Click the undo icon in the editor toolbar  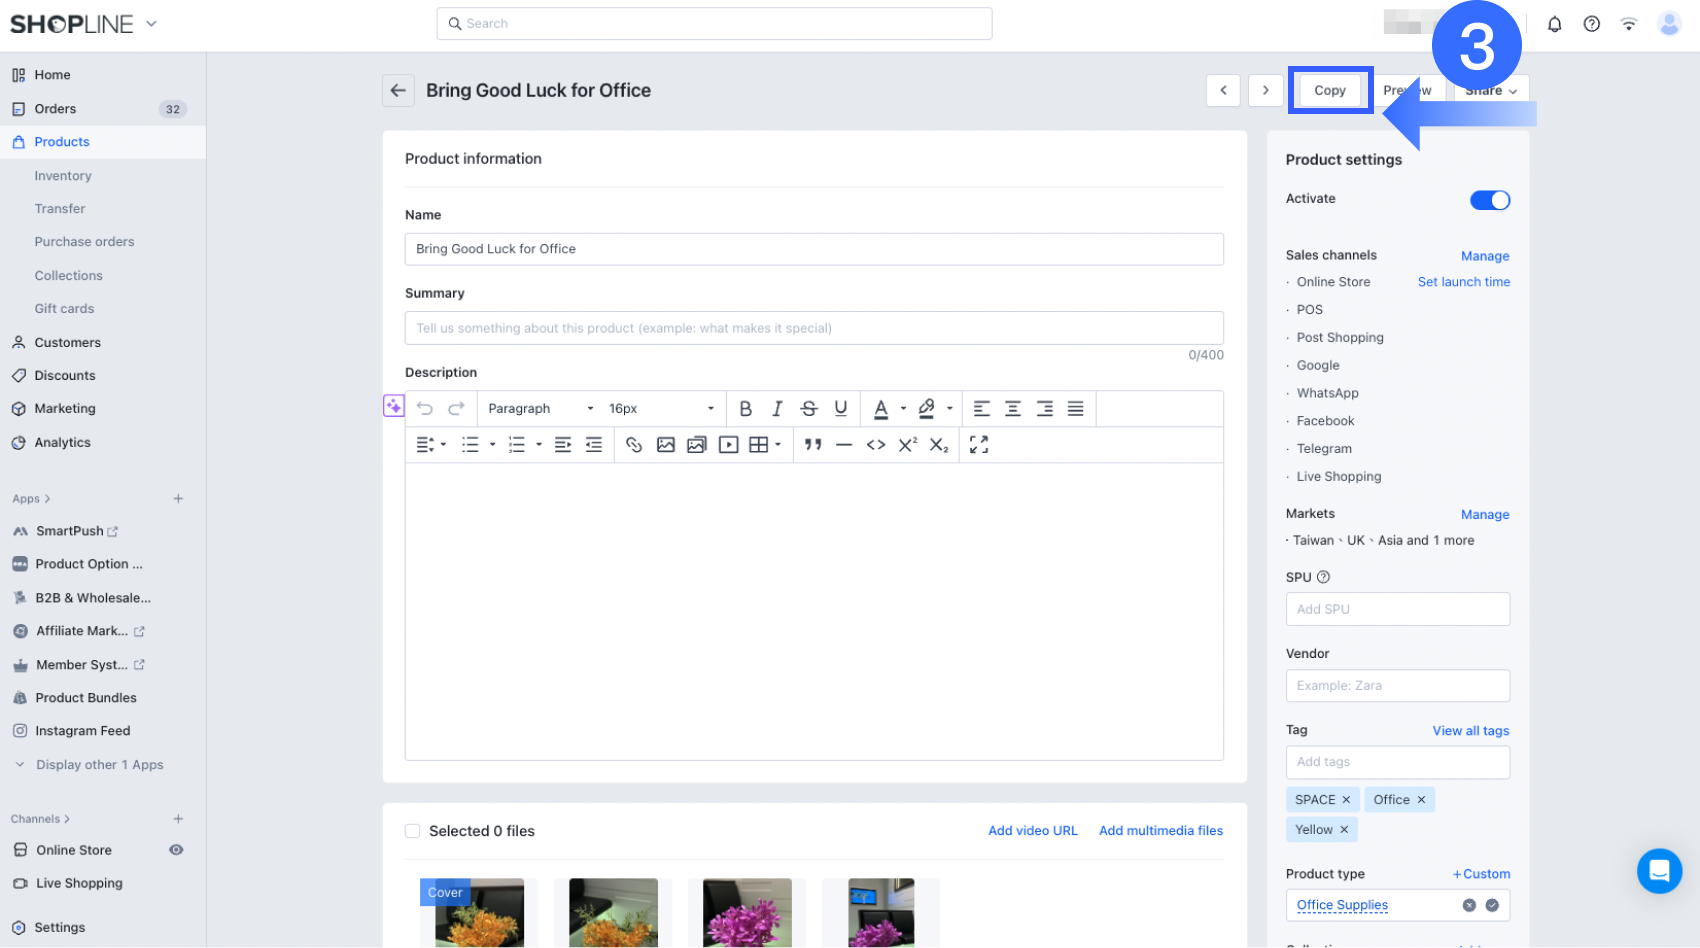pos(424,408)
